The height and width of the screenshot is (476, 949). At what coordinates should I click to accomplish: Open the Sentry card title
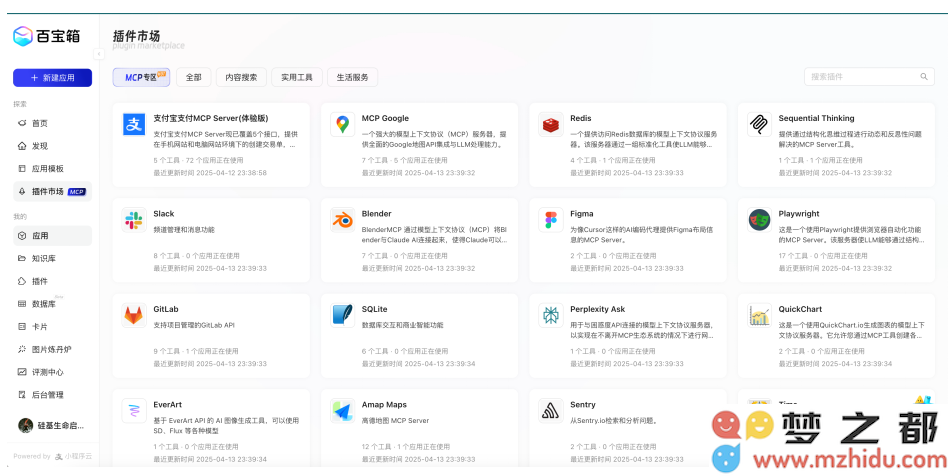pos(583,405)
